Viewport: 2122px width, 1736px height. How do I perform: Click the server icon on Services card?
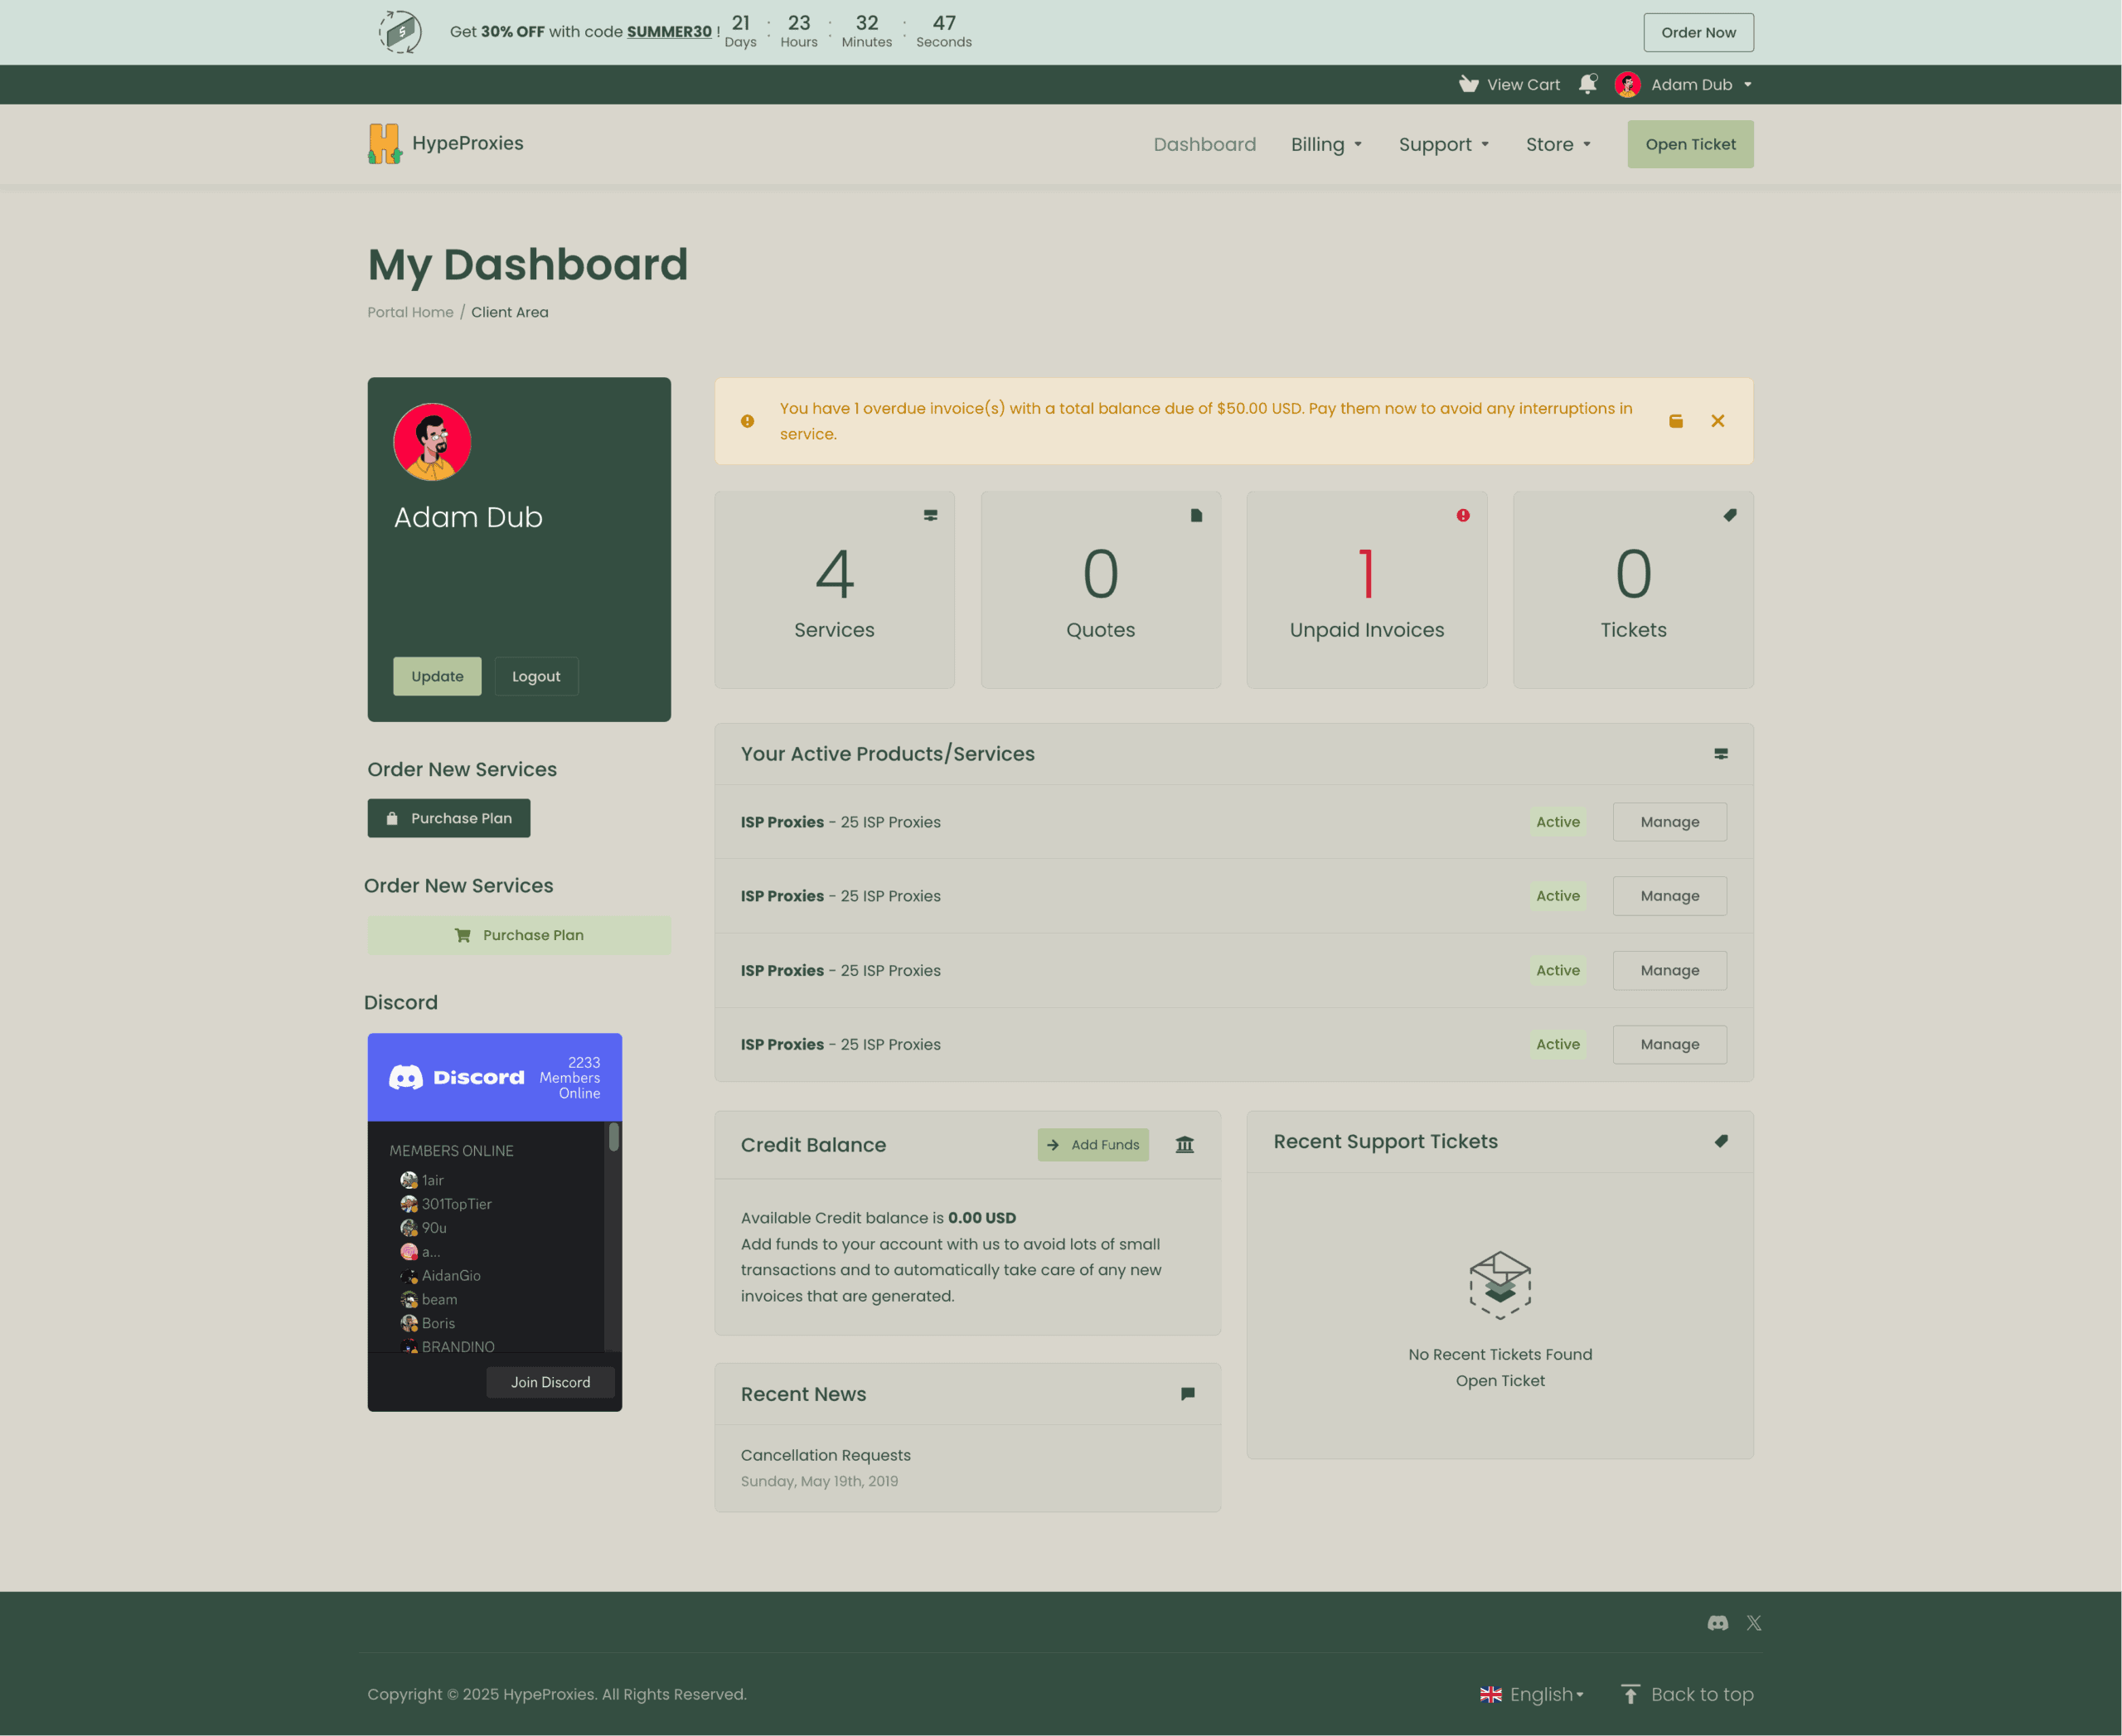coord(930,515)
